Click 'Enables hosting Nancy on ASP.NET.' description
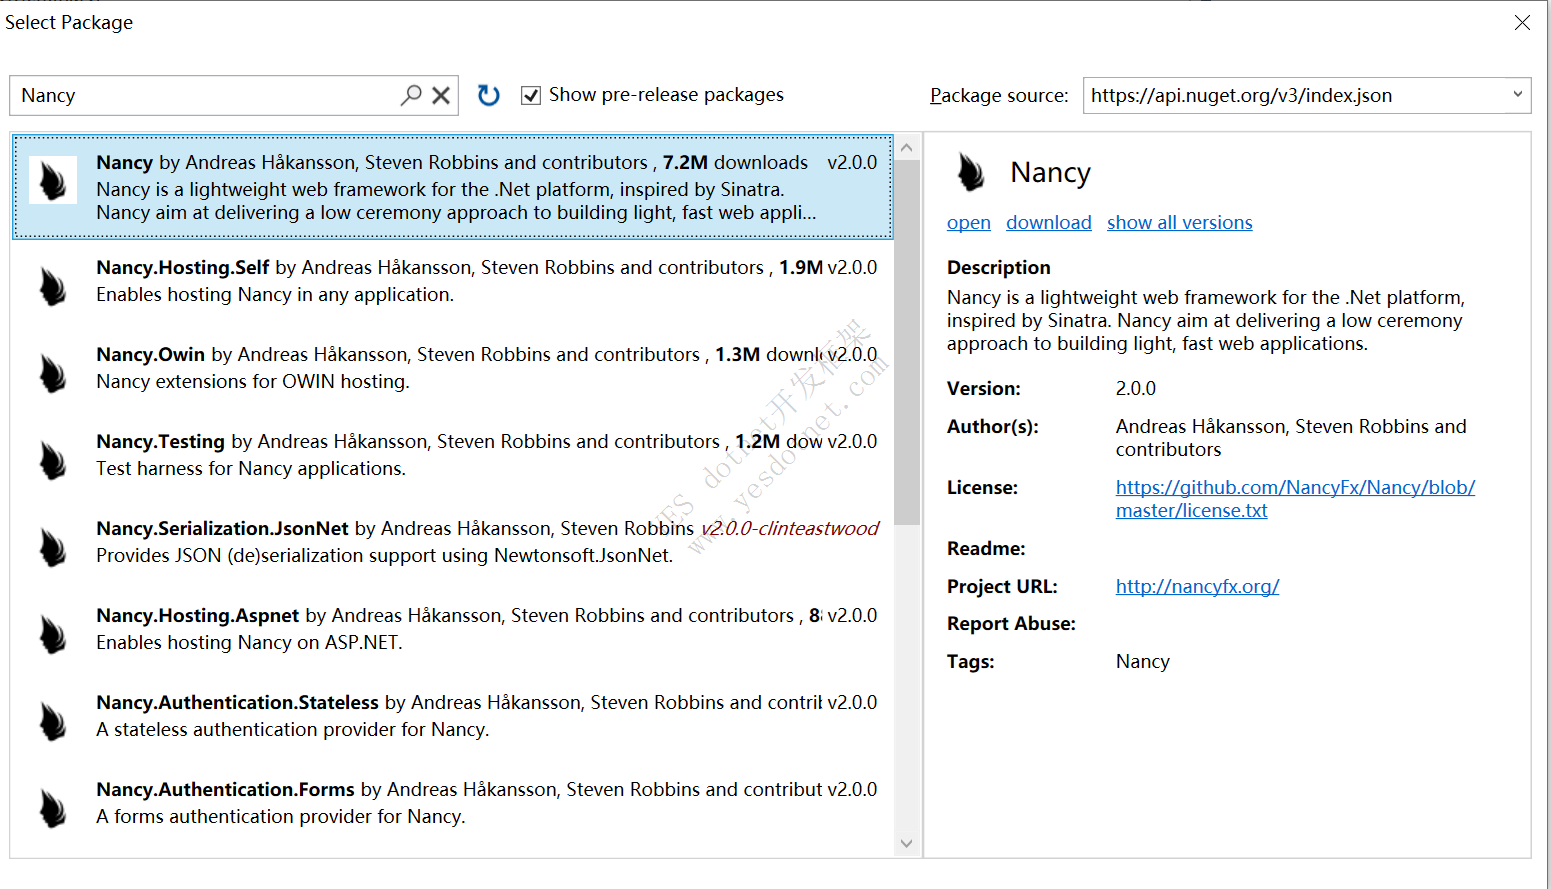Image resolution: width=1551 pixels, height=889 pixels. 250,642
